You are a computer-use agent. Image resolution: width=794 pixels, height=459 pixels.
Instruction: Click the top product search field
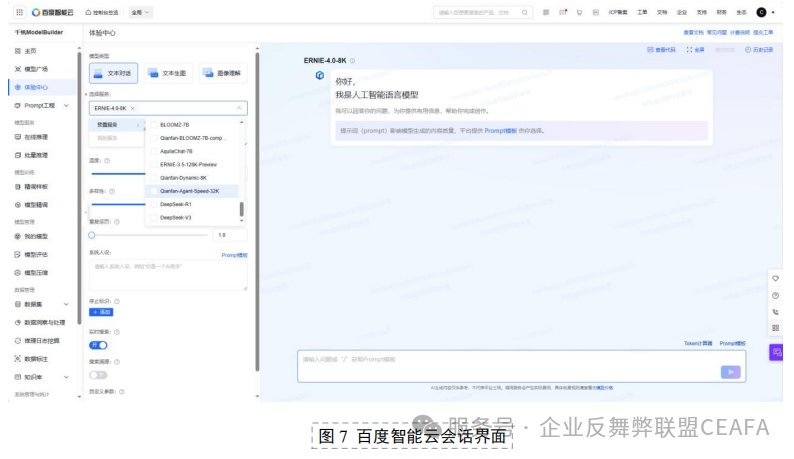483,12
